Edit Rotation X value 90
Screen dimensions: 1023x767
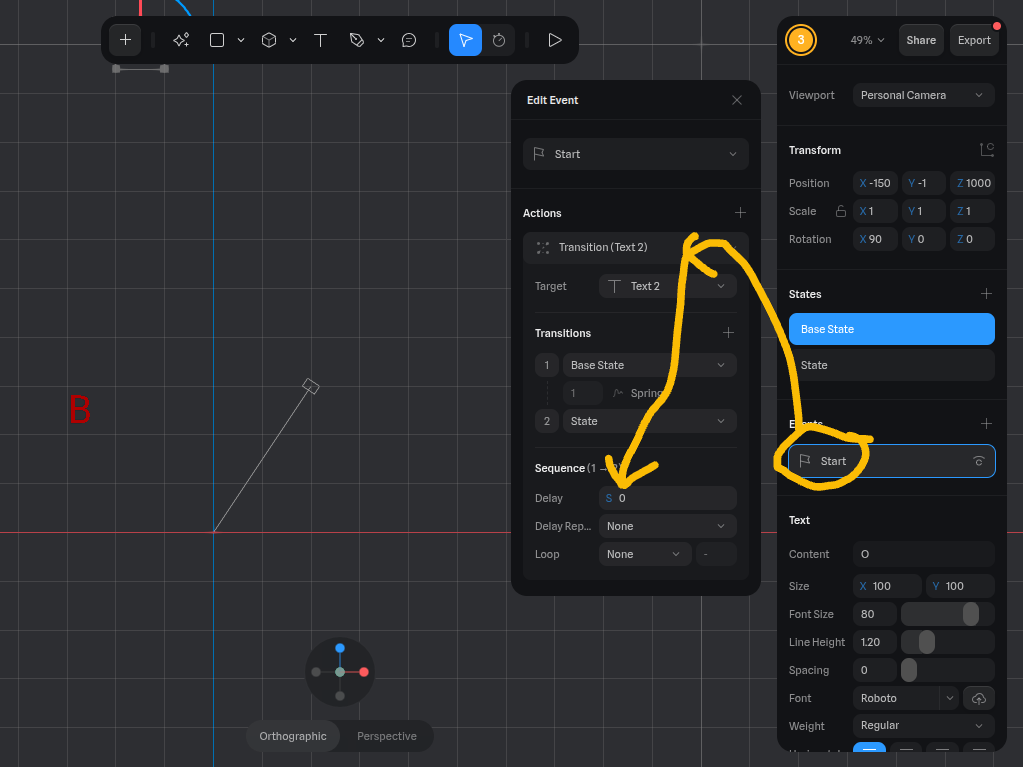tap(875, 239)
